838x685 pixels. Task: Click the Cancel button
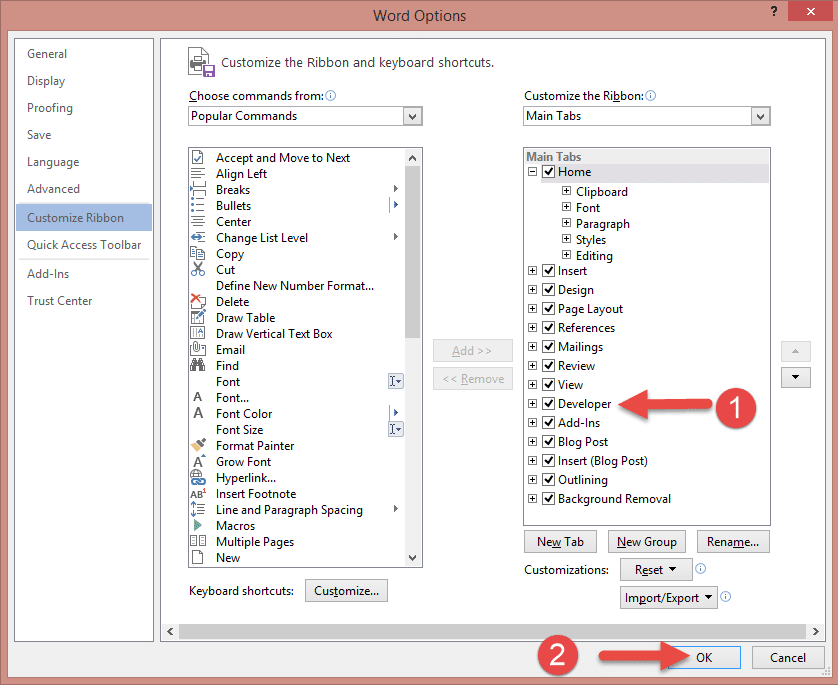(x=788, y=657)
